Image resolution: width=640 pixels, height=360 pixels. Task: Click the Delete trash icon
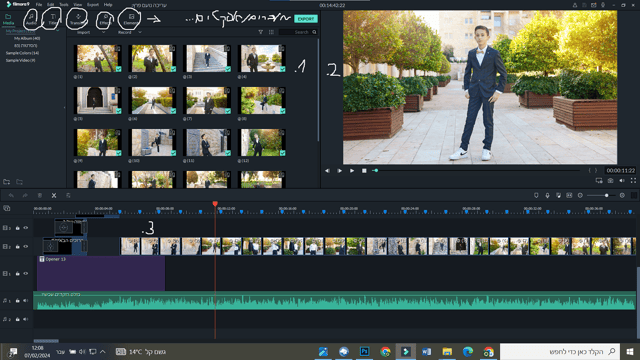tap(40, 196)
